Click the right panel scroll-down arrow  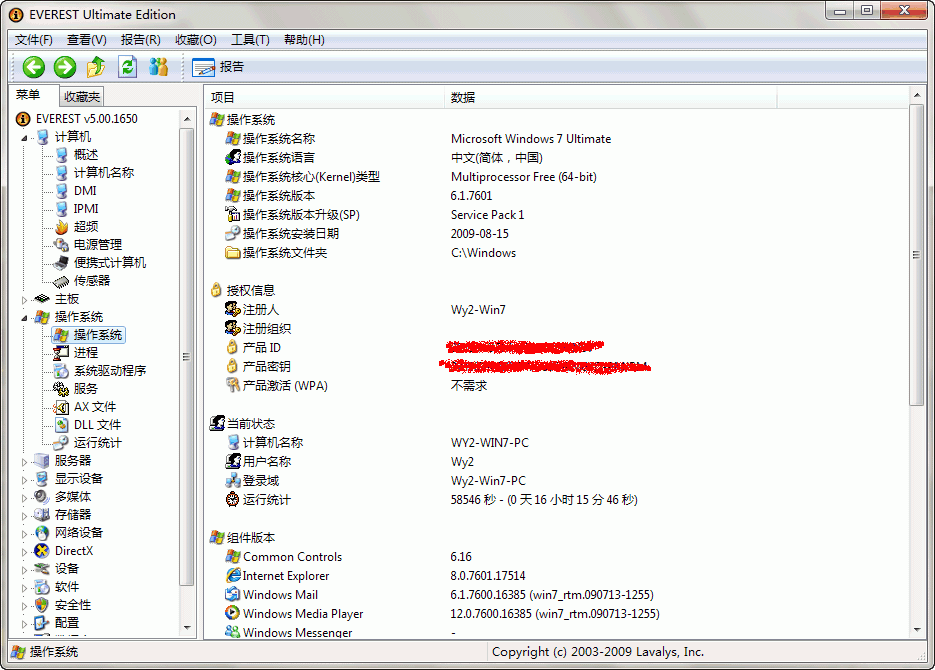pyautogui.click(x=917, y=630)
